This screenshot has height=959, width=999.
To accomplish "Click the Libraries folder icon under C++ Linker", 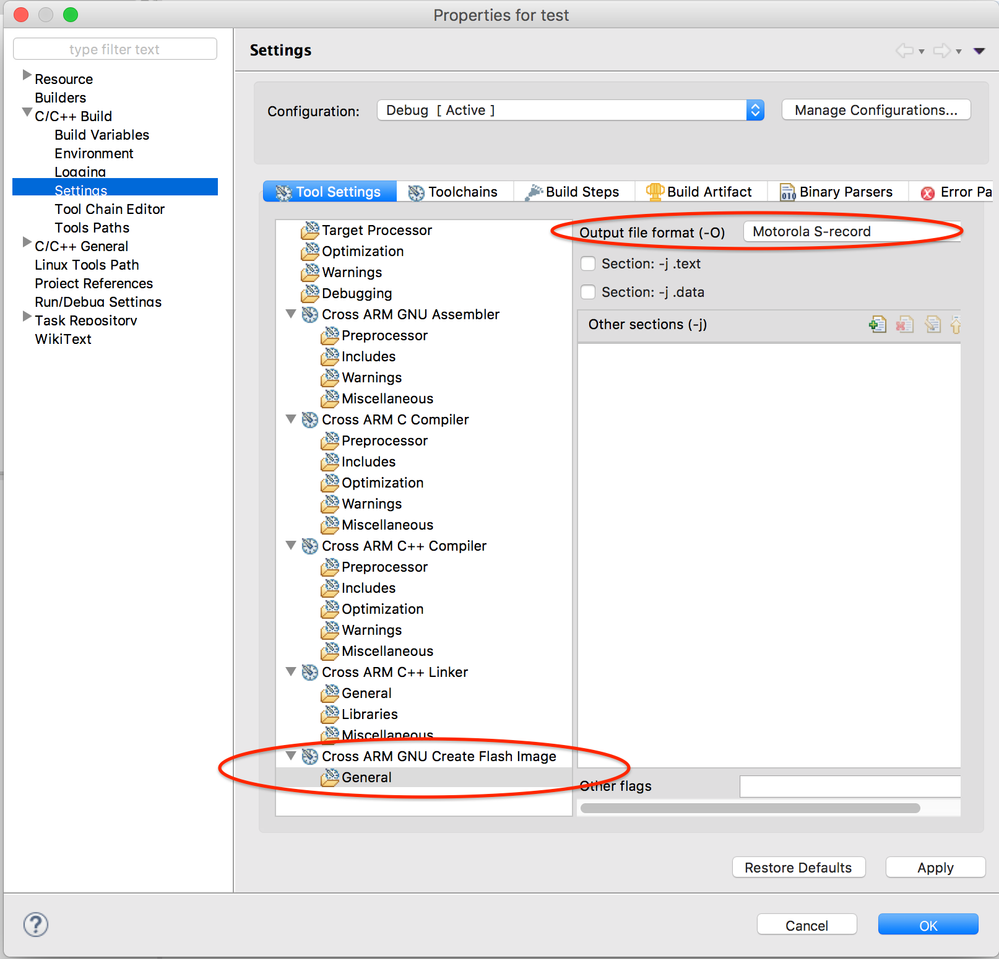I will [x=329, y=714].
